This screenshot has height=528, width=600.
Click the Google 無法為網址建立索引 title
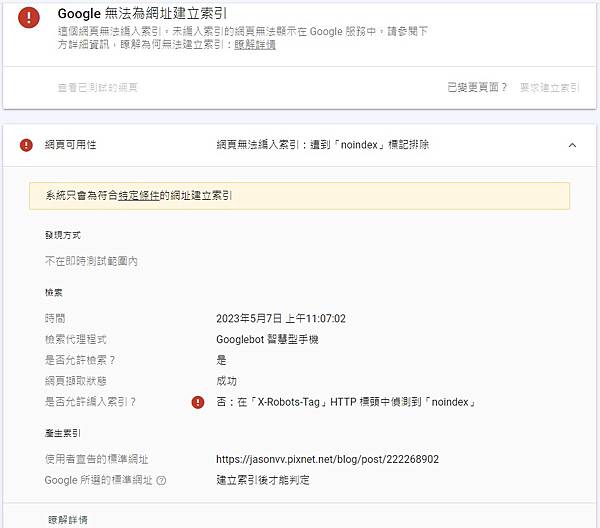(142, 14)
